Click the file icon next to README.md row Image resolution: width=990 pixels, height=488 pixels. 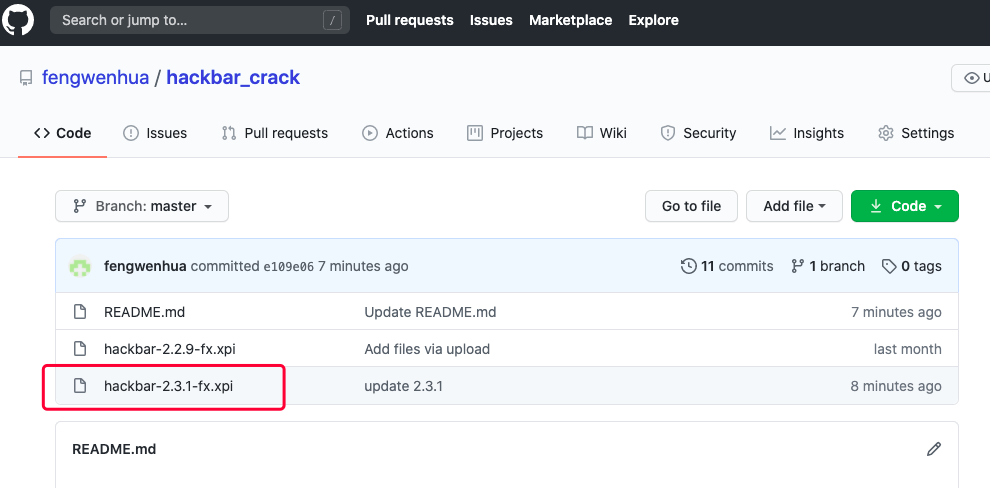pos(80,312)
